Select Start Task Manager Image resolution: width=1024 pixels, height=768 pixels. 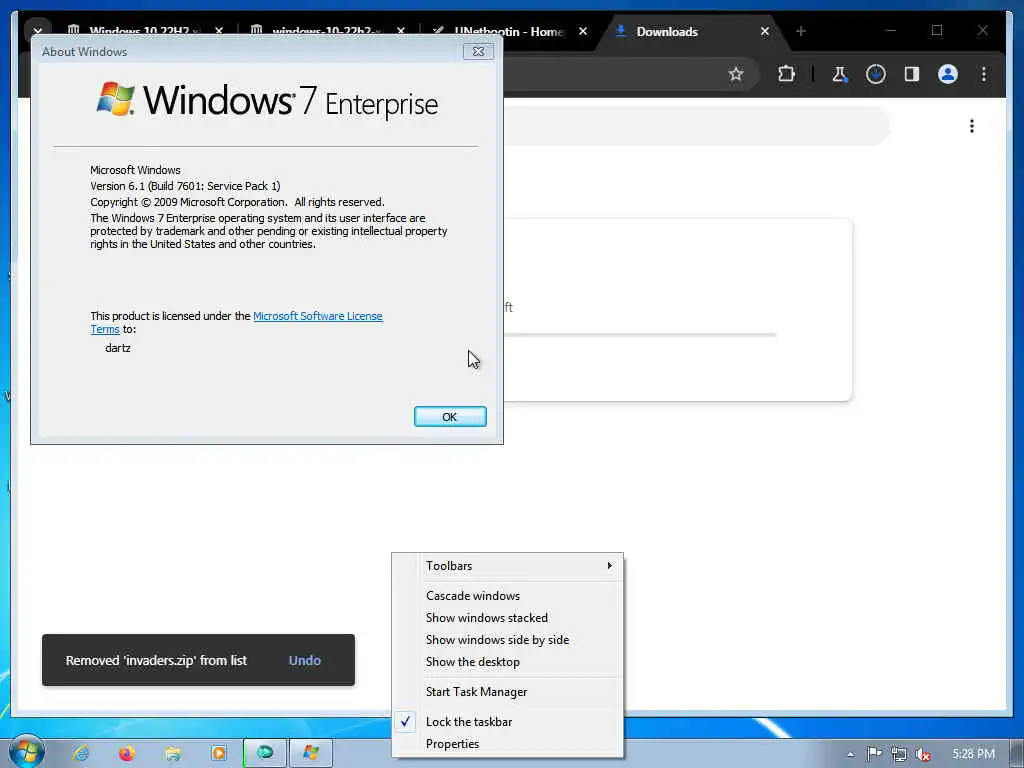tap(508, 692)
